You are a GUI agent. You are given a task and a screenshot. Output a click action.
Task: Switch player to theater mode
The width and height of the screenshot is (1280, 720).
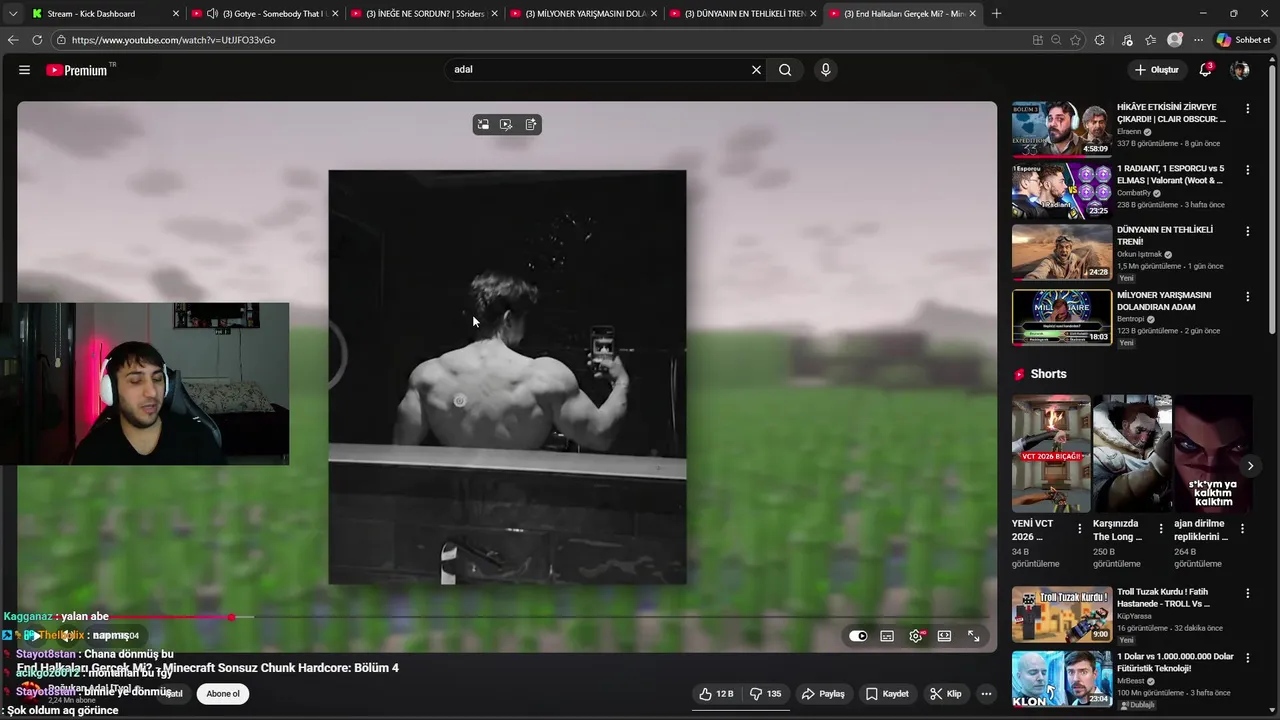pos(944,636)
